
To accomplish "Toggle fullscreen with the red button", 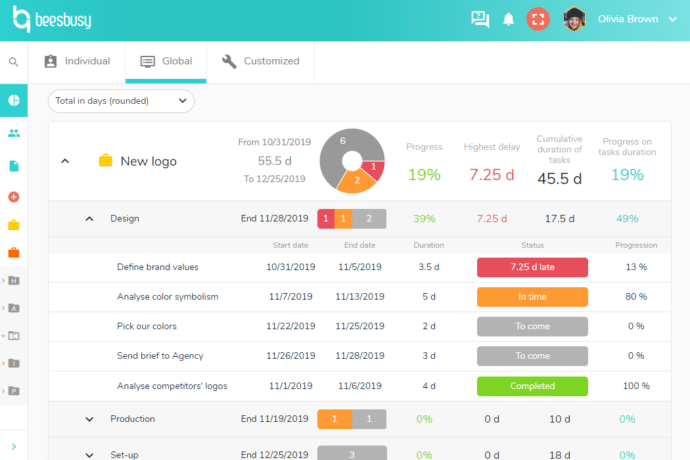I will pos(538,19).
